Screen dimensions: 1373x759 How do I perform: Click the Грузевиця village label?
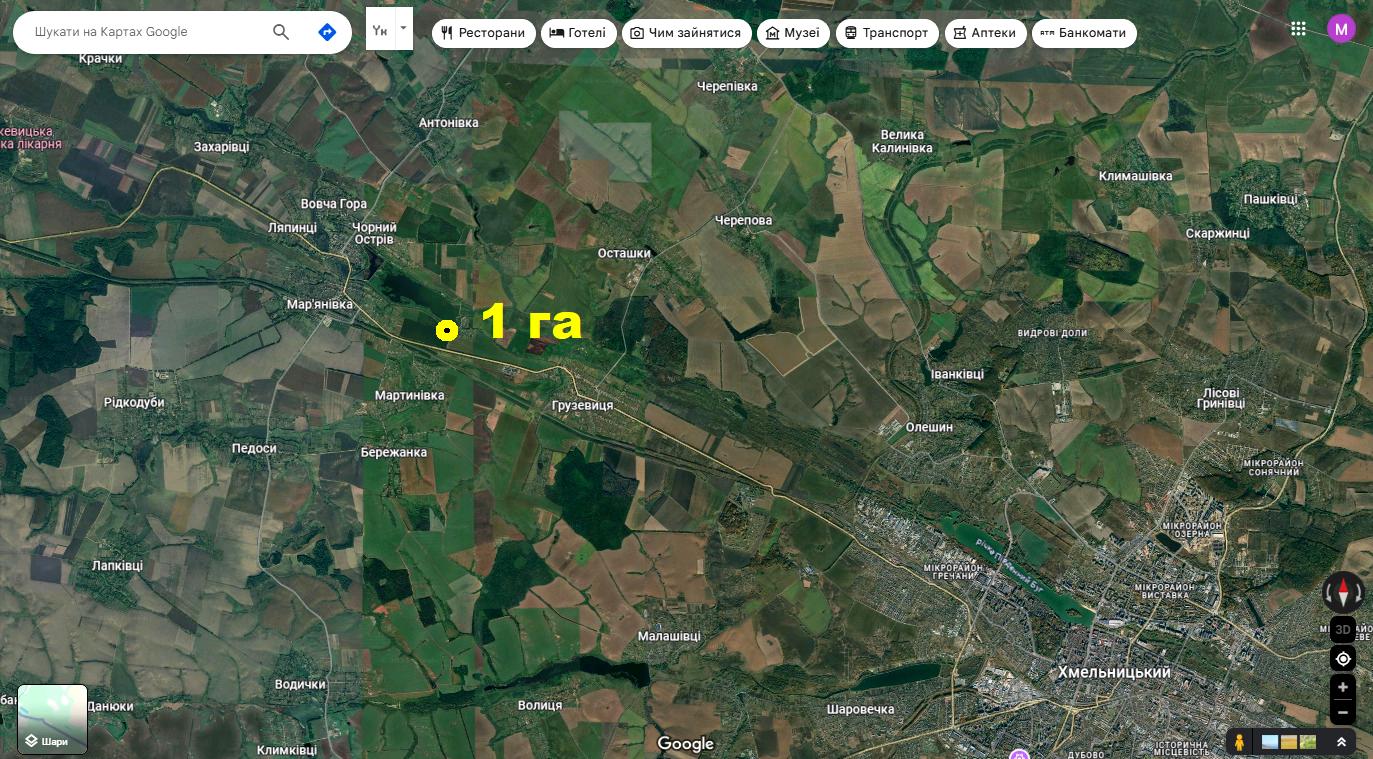(x=582, y=406)
